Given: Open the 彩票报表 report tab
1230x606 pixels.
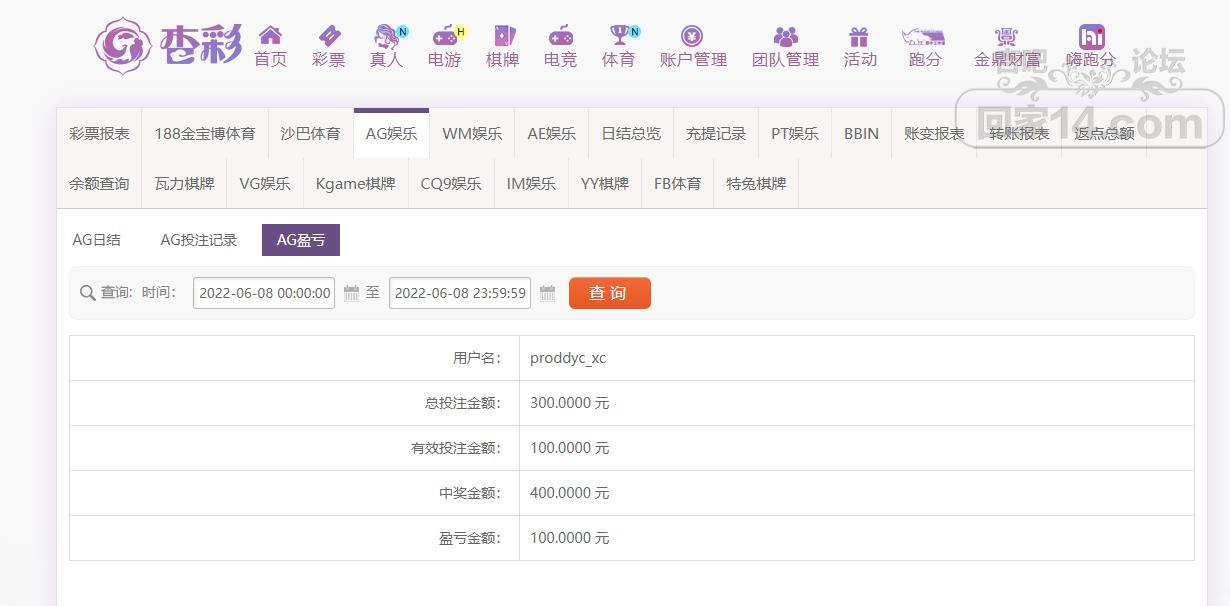Looking at the screenshot, I should tap(99, 133).
